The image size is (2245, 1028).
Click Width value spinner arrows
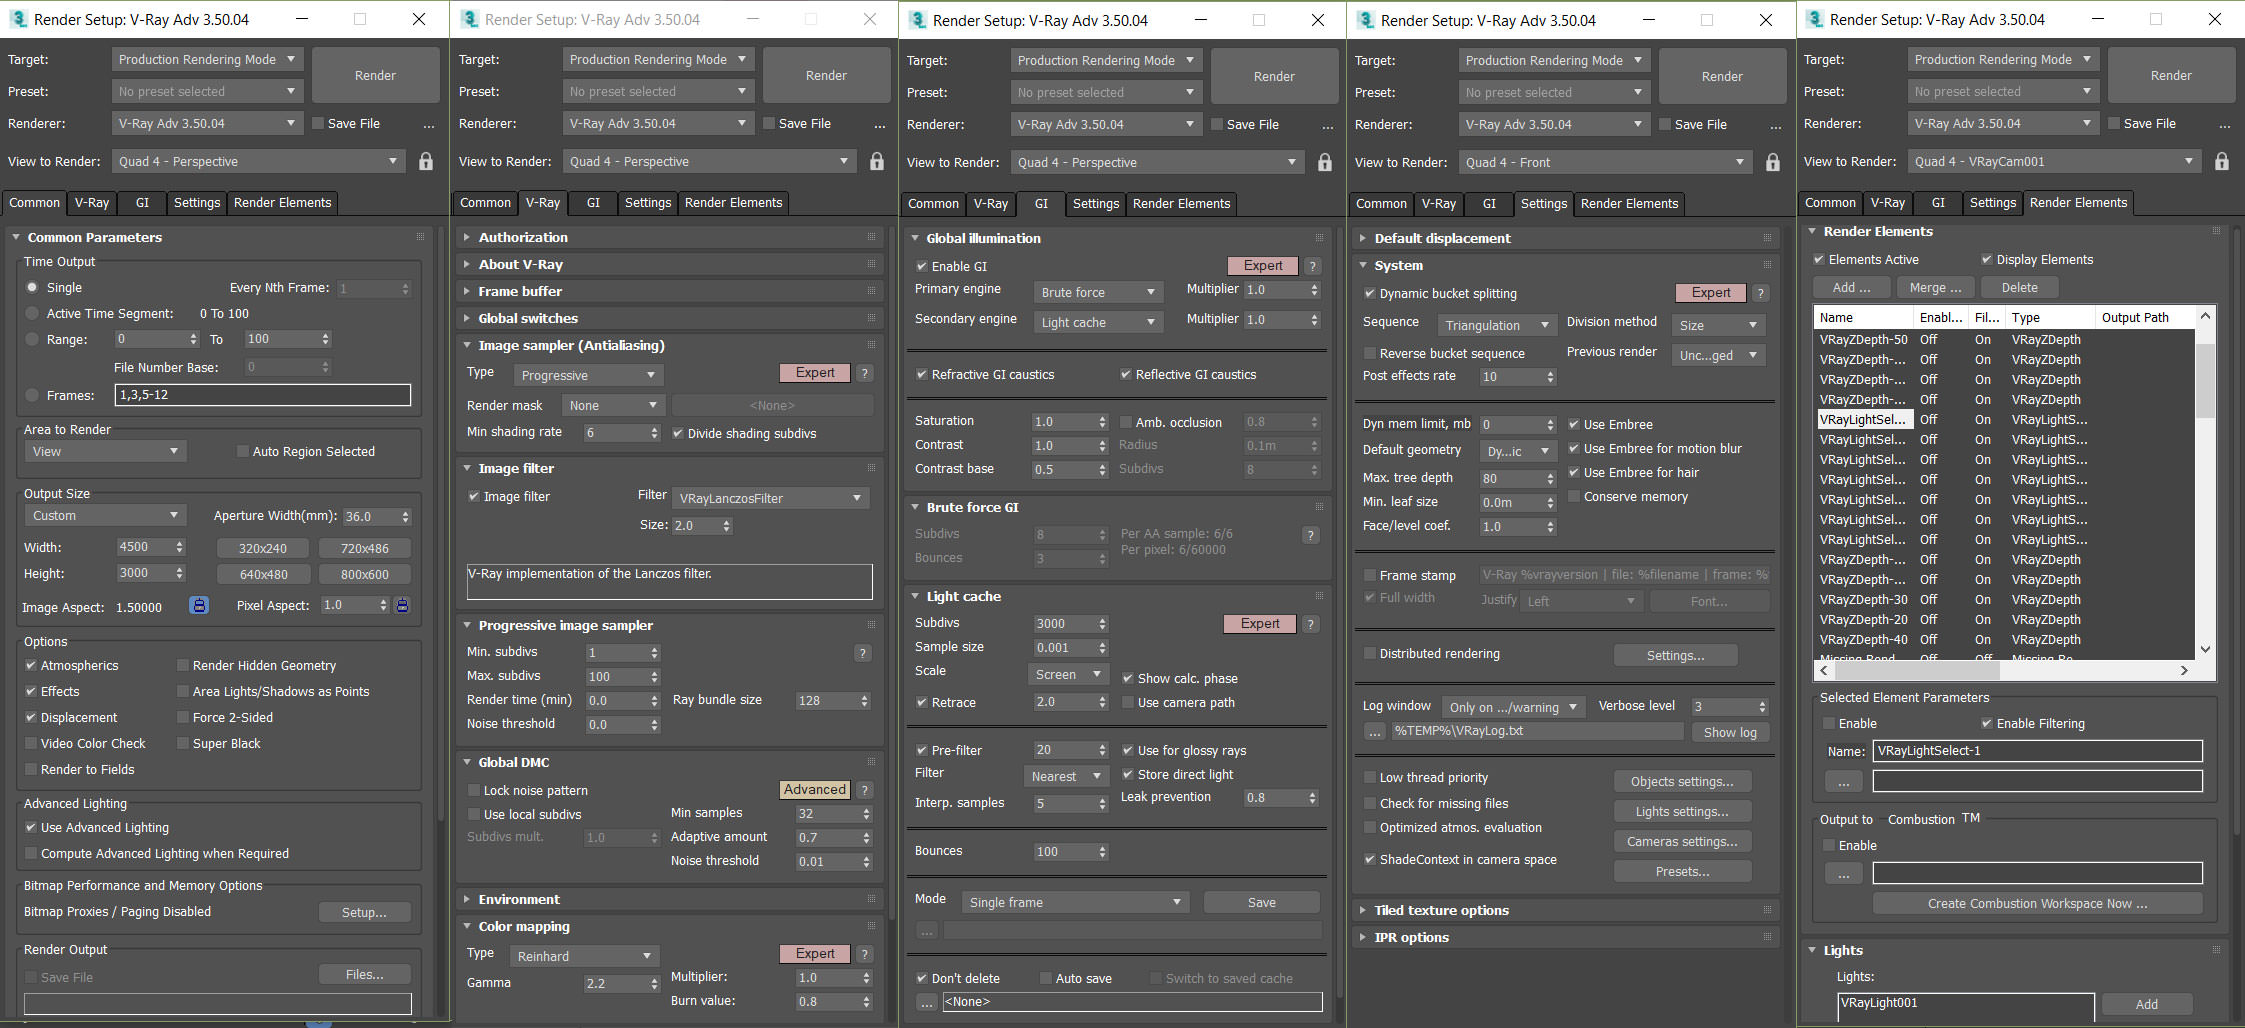click(x=179, y=547)
